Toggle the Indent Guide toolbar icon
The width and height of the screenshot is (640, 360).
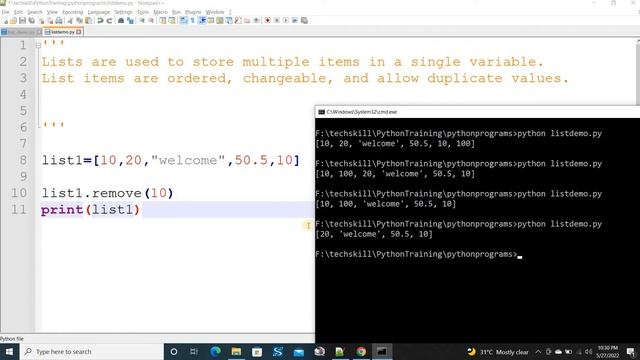[x=202, y=20]
